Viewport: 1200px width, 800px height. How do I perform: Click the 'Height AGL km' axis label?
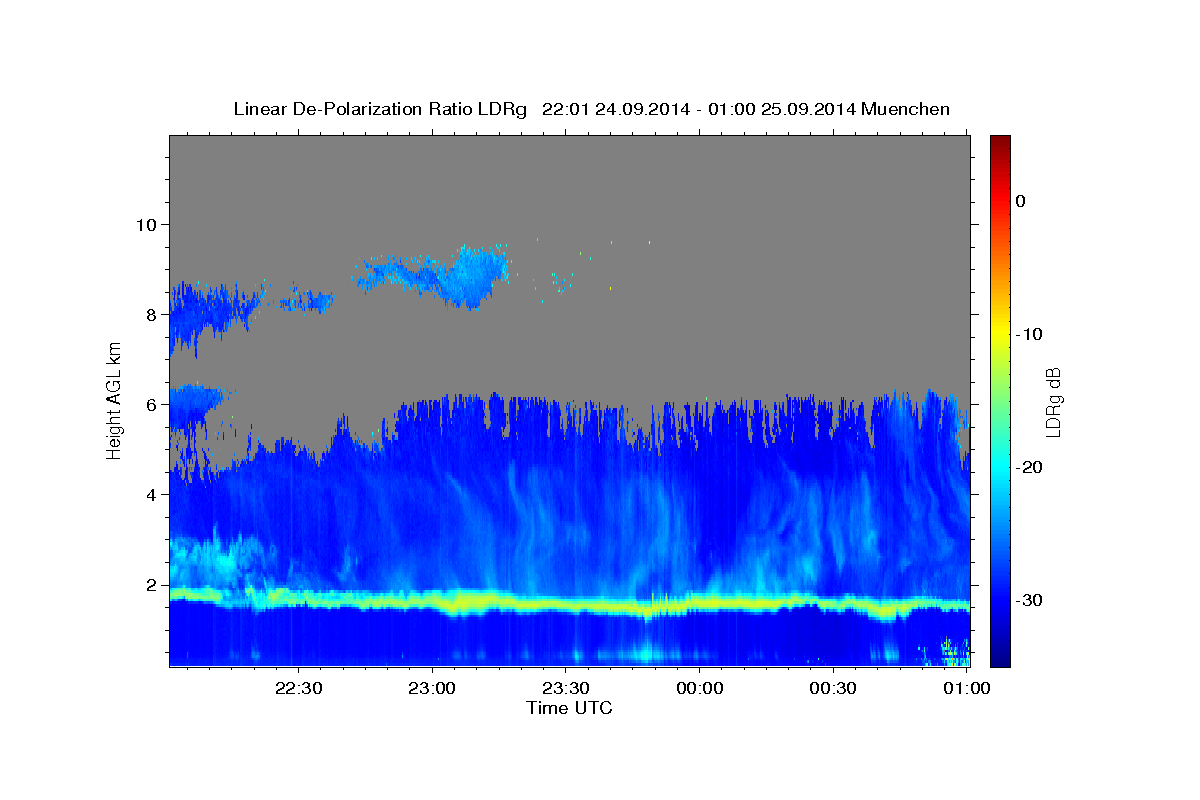click(114, 401)
